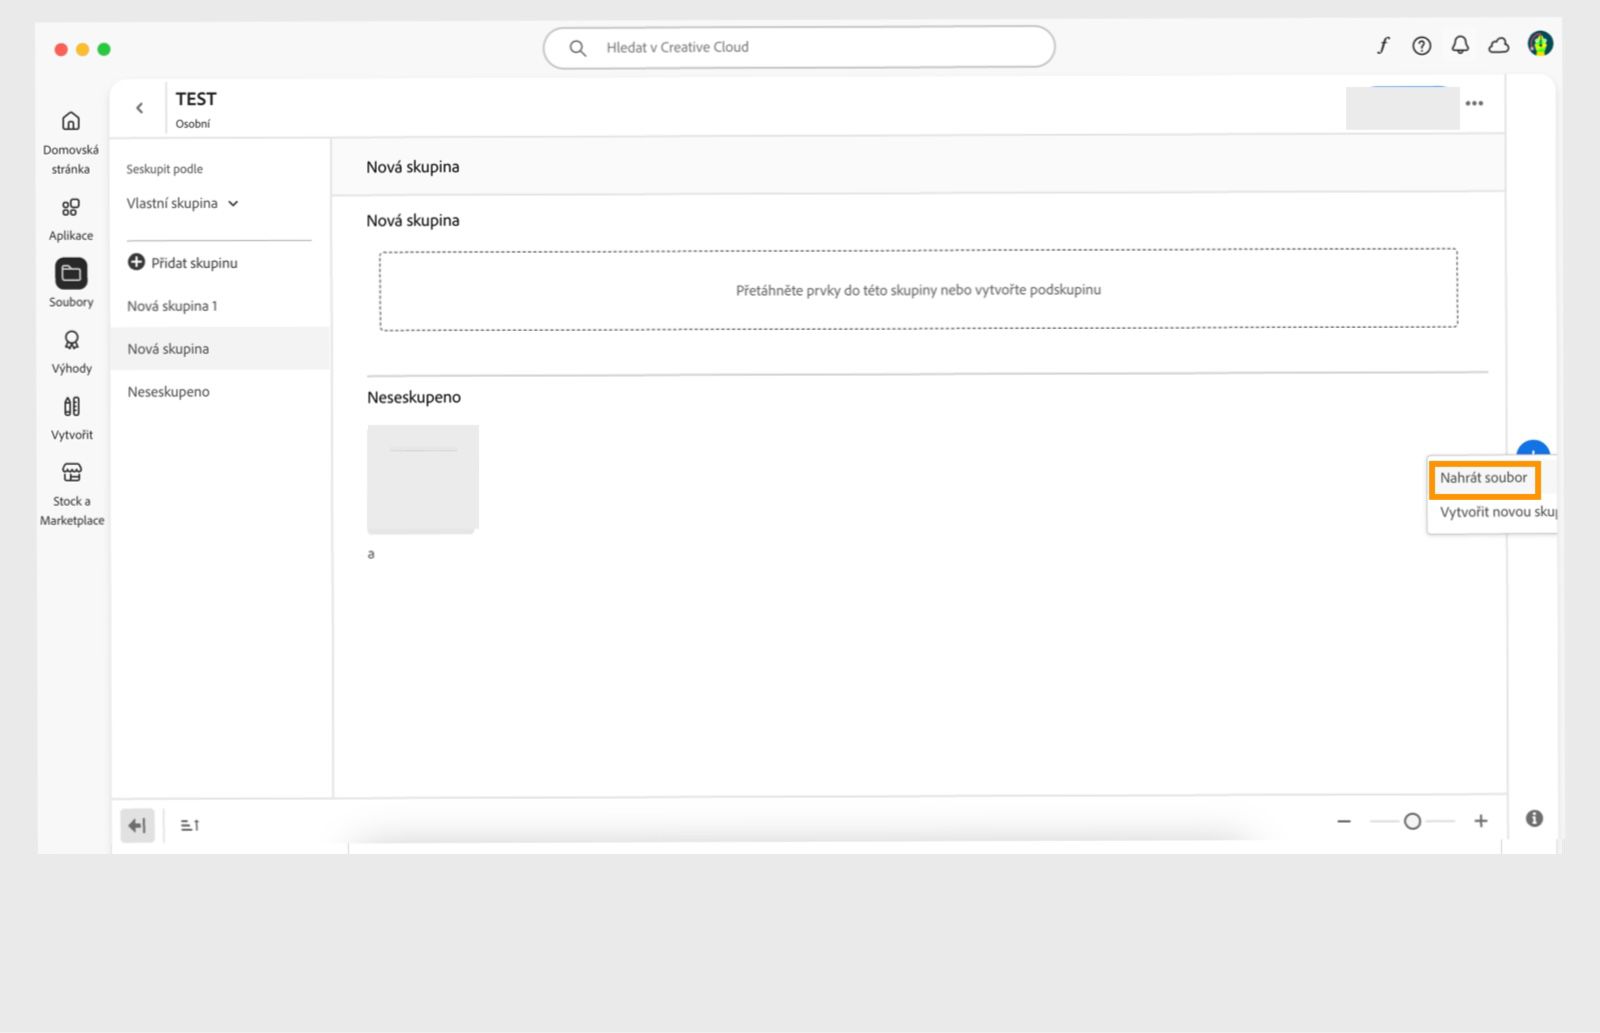Viewport: 1600px width, 1033px height.
Task: Open the notifications bell icon
Action: click(1460, 45)
